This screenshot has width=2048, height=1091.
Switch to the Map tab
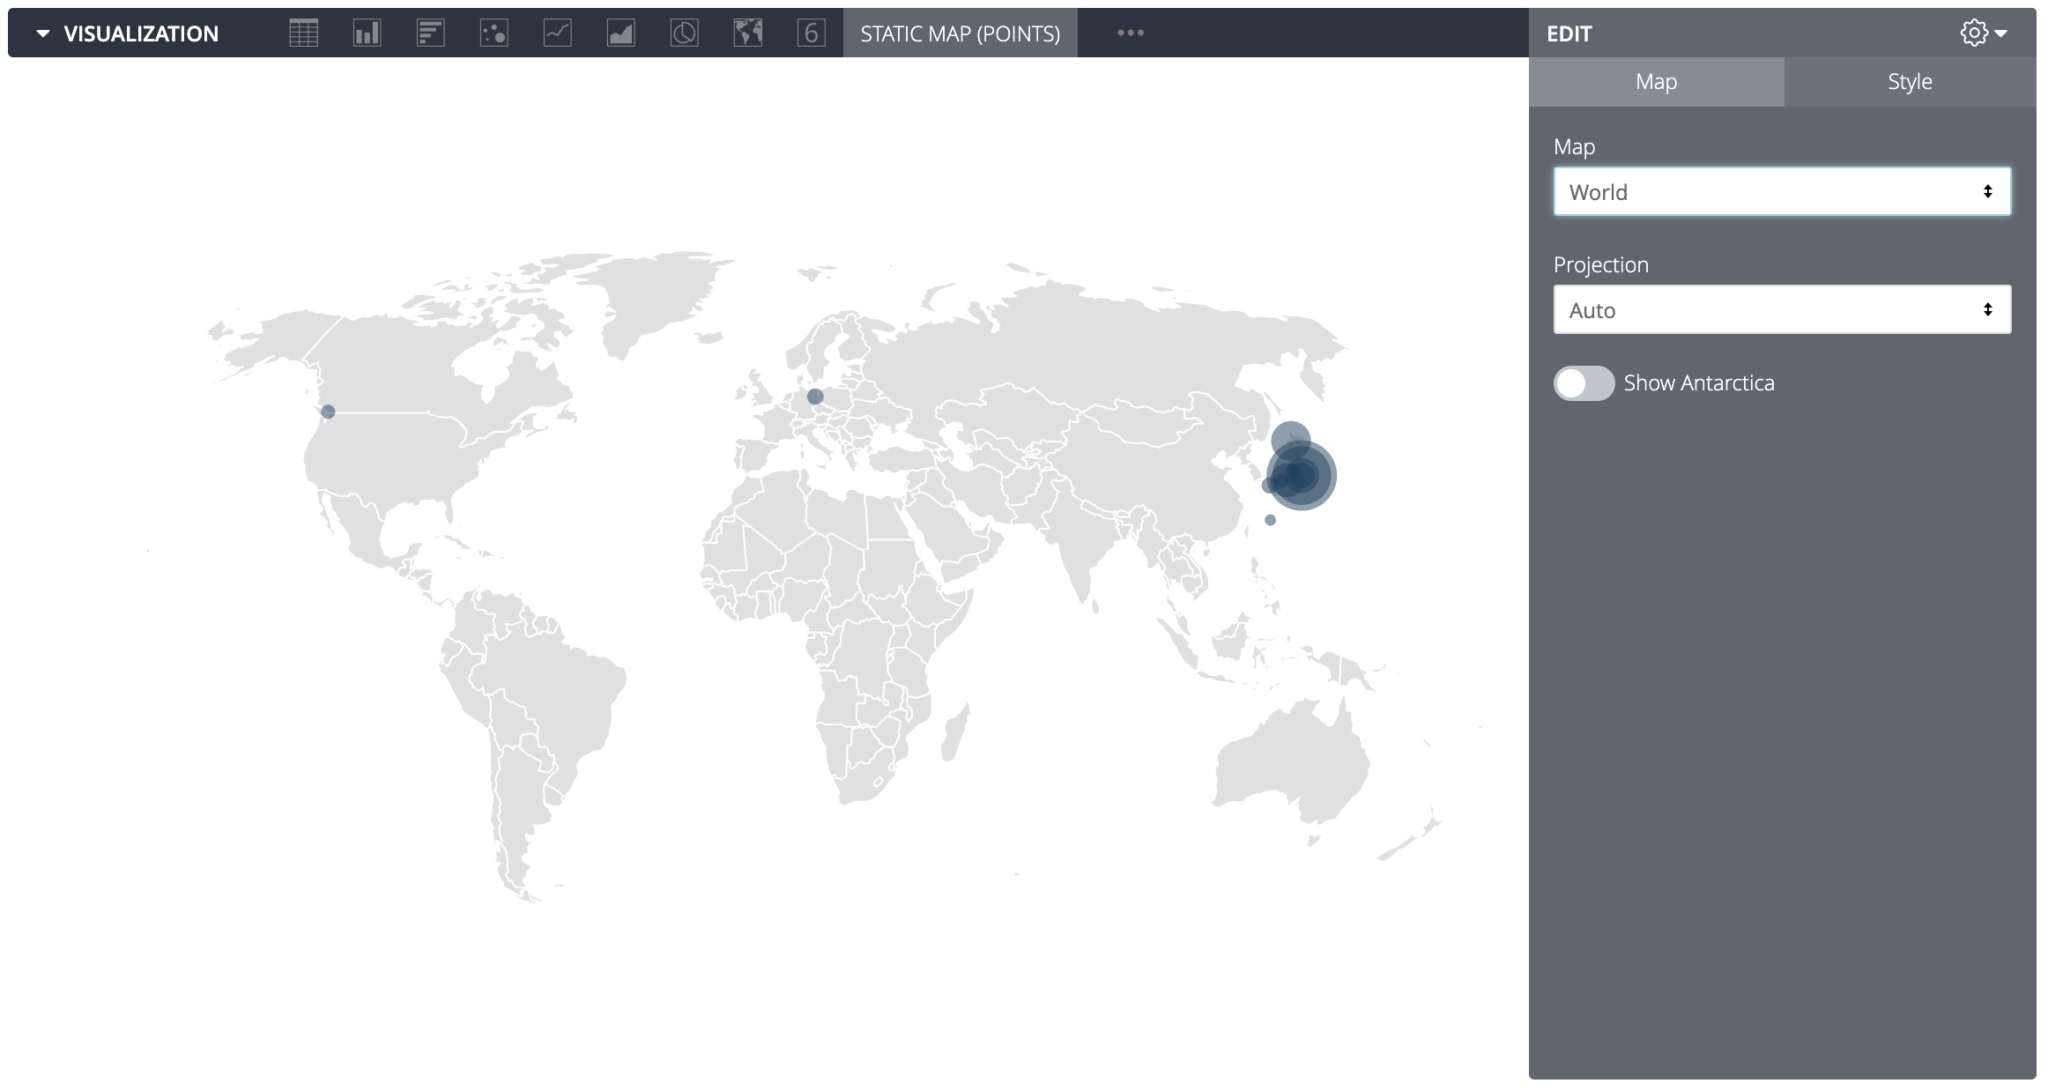(1655, 81)
